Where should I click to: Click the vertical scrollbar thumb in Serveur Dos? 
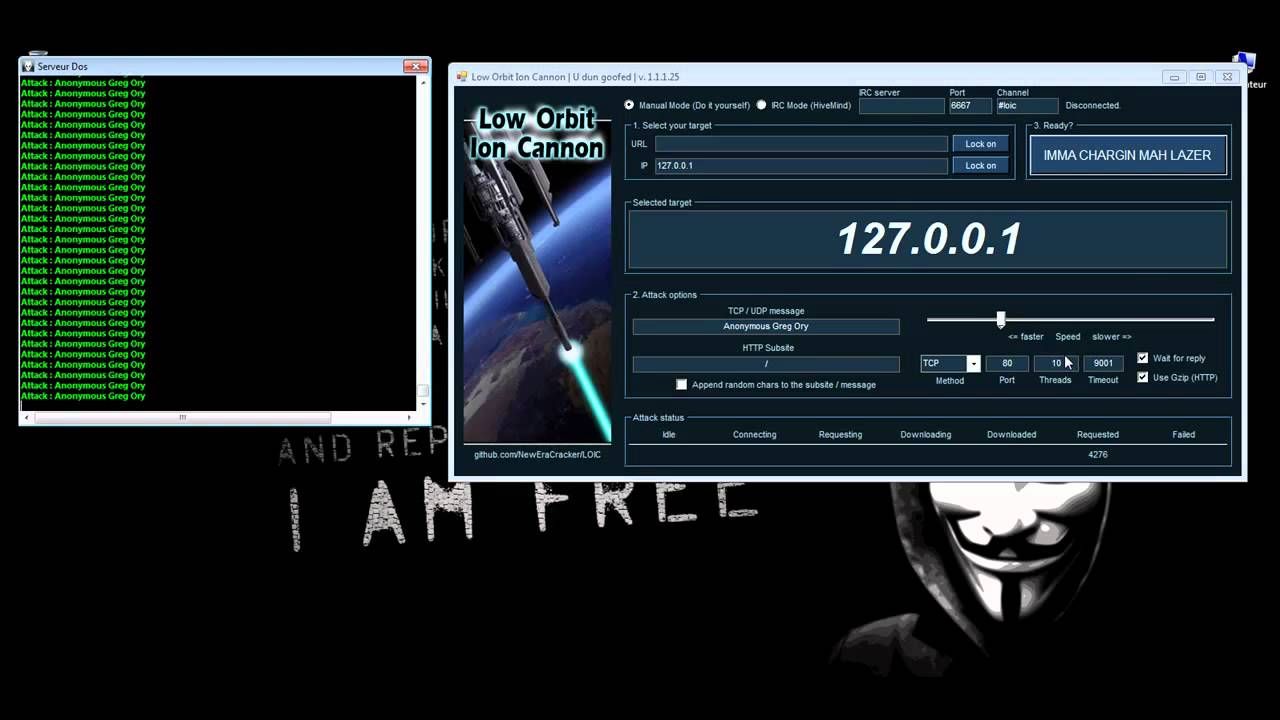[422, 391]
